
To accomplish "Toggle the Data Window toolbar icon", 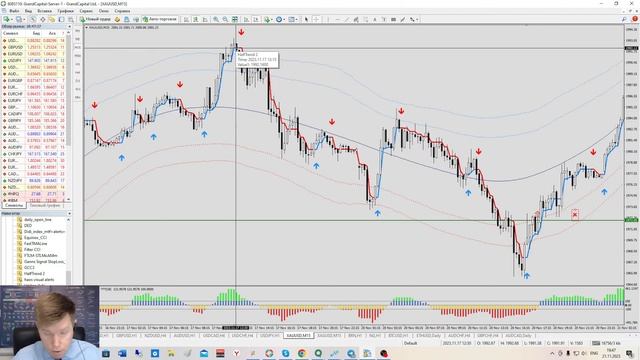I will click(42, 19).
